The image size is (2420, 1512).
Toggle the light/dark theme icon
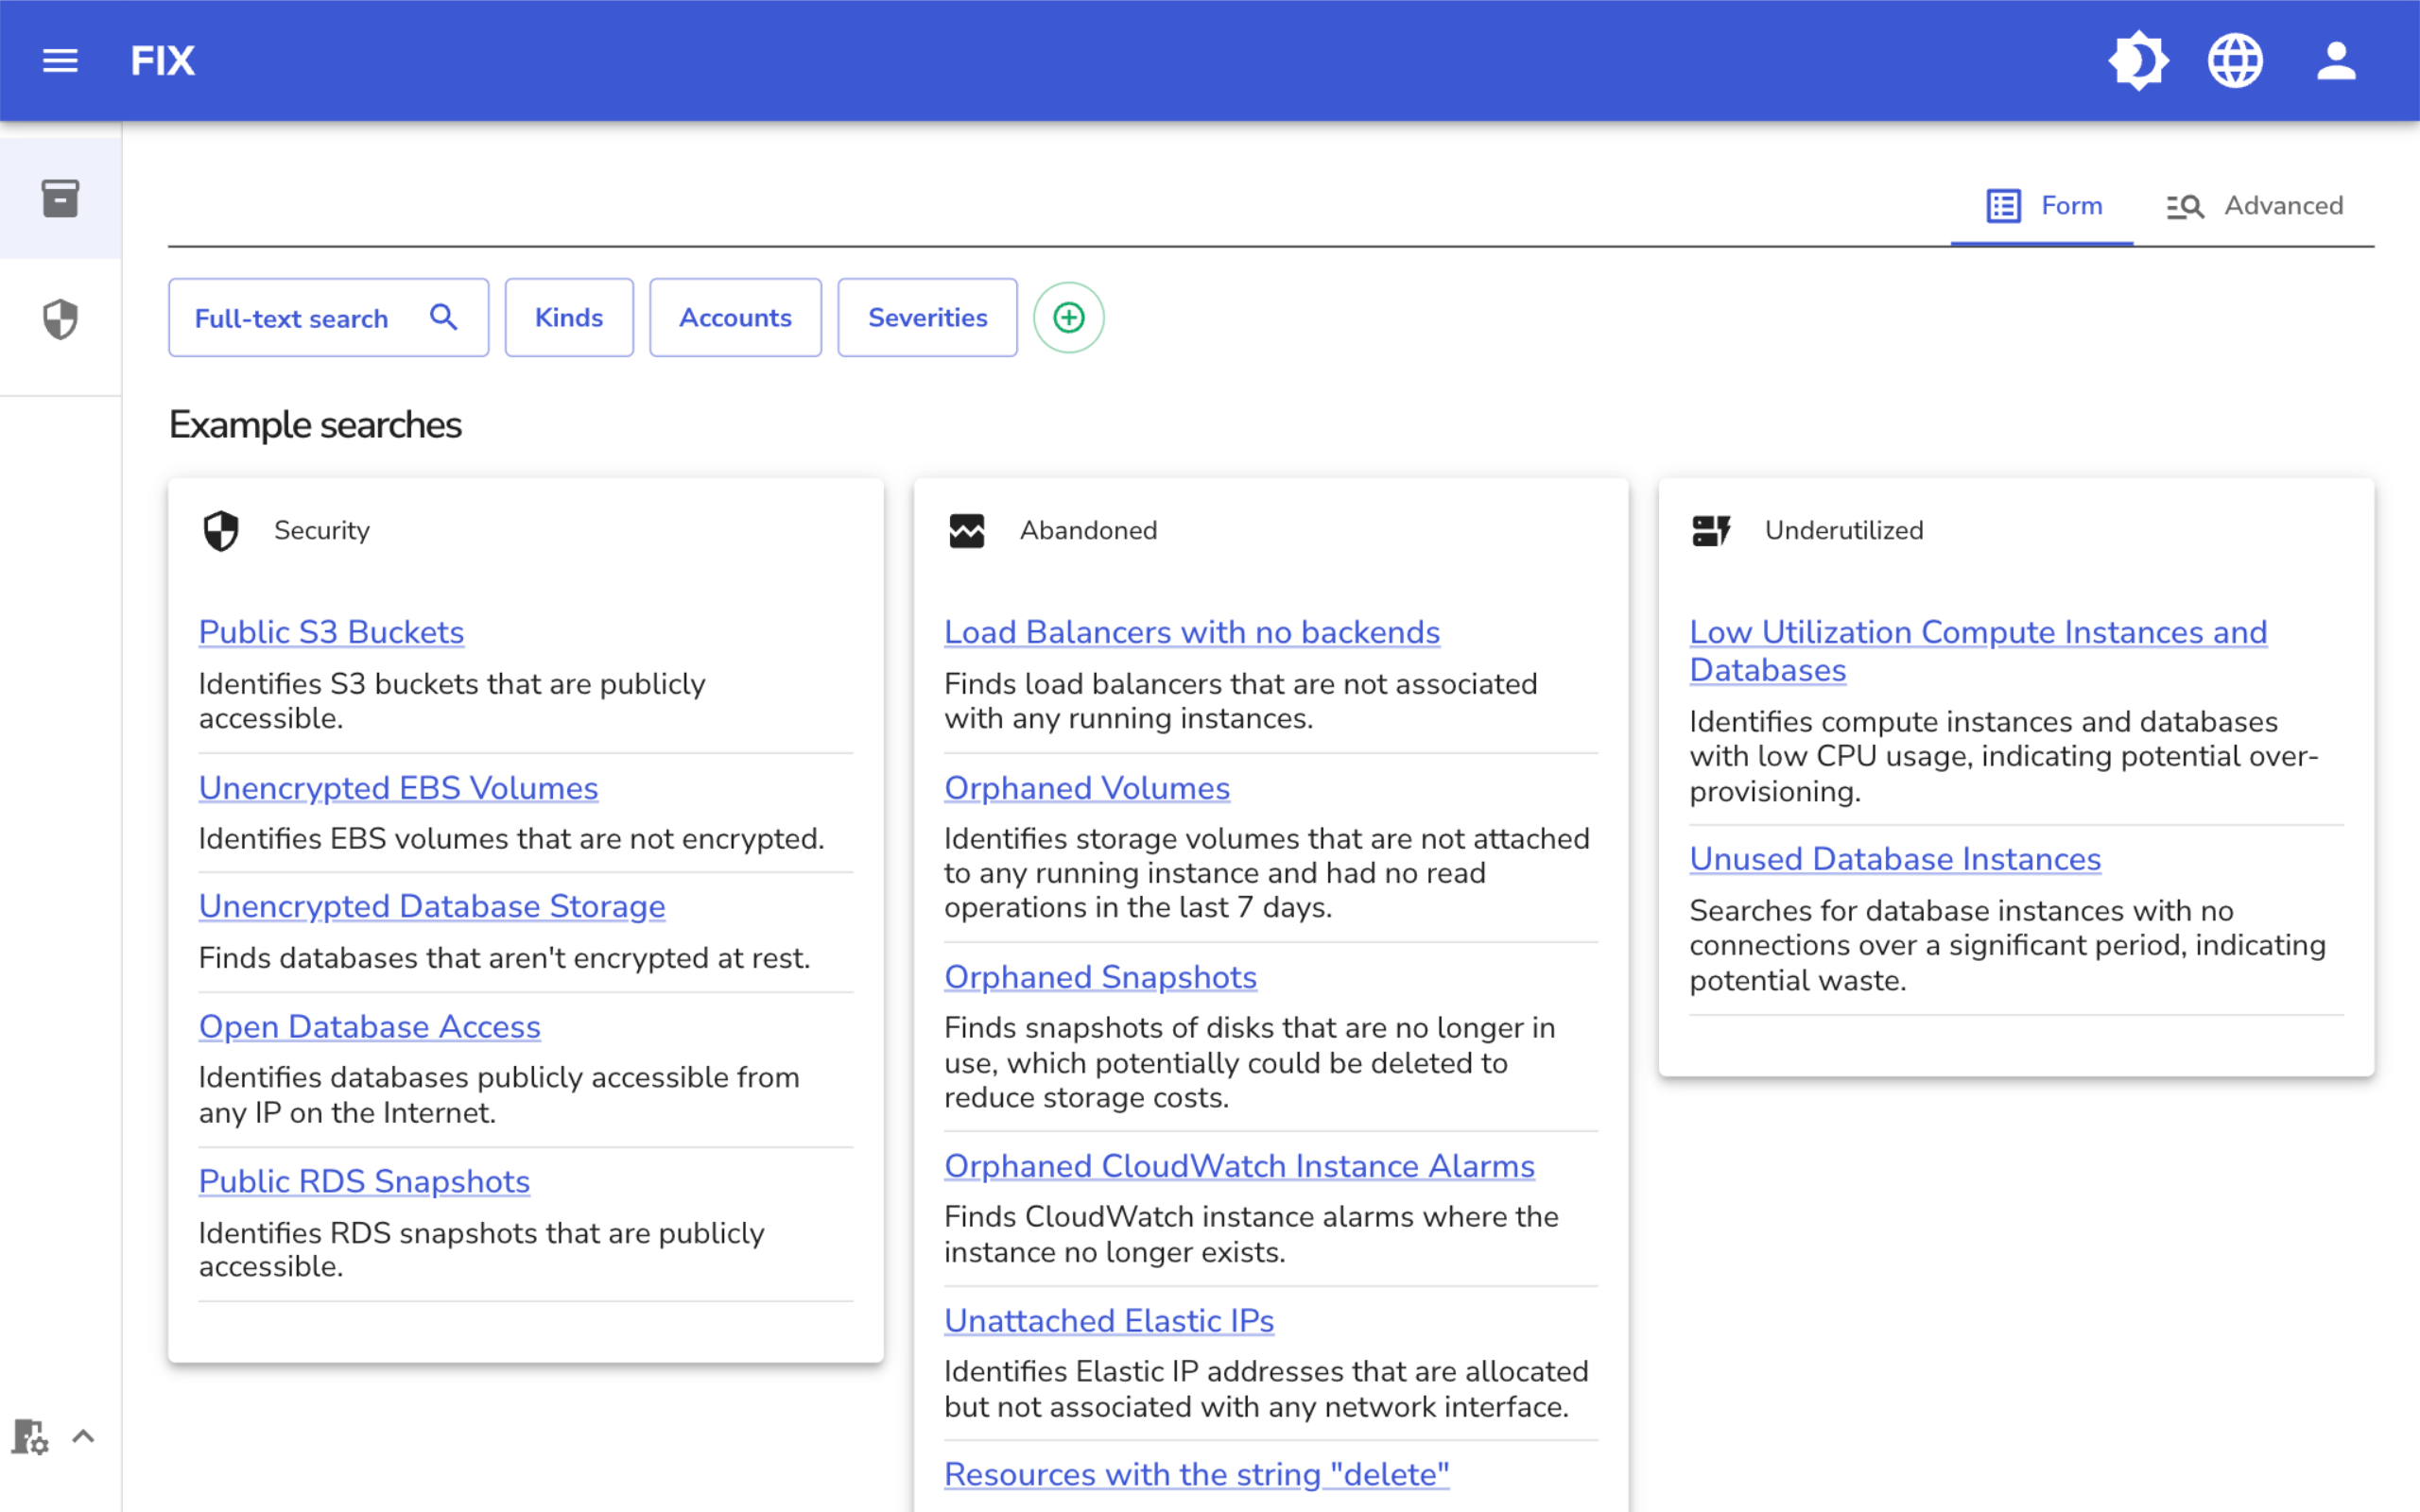[2138, 61]
